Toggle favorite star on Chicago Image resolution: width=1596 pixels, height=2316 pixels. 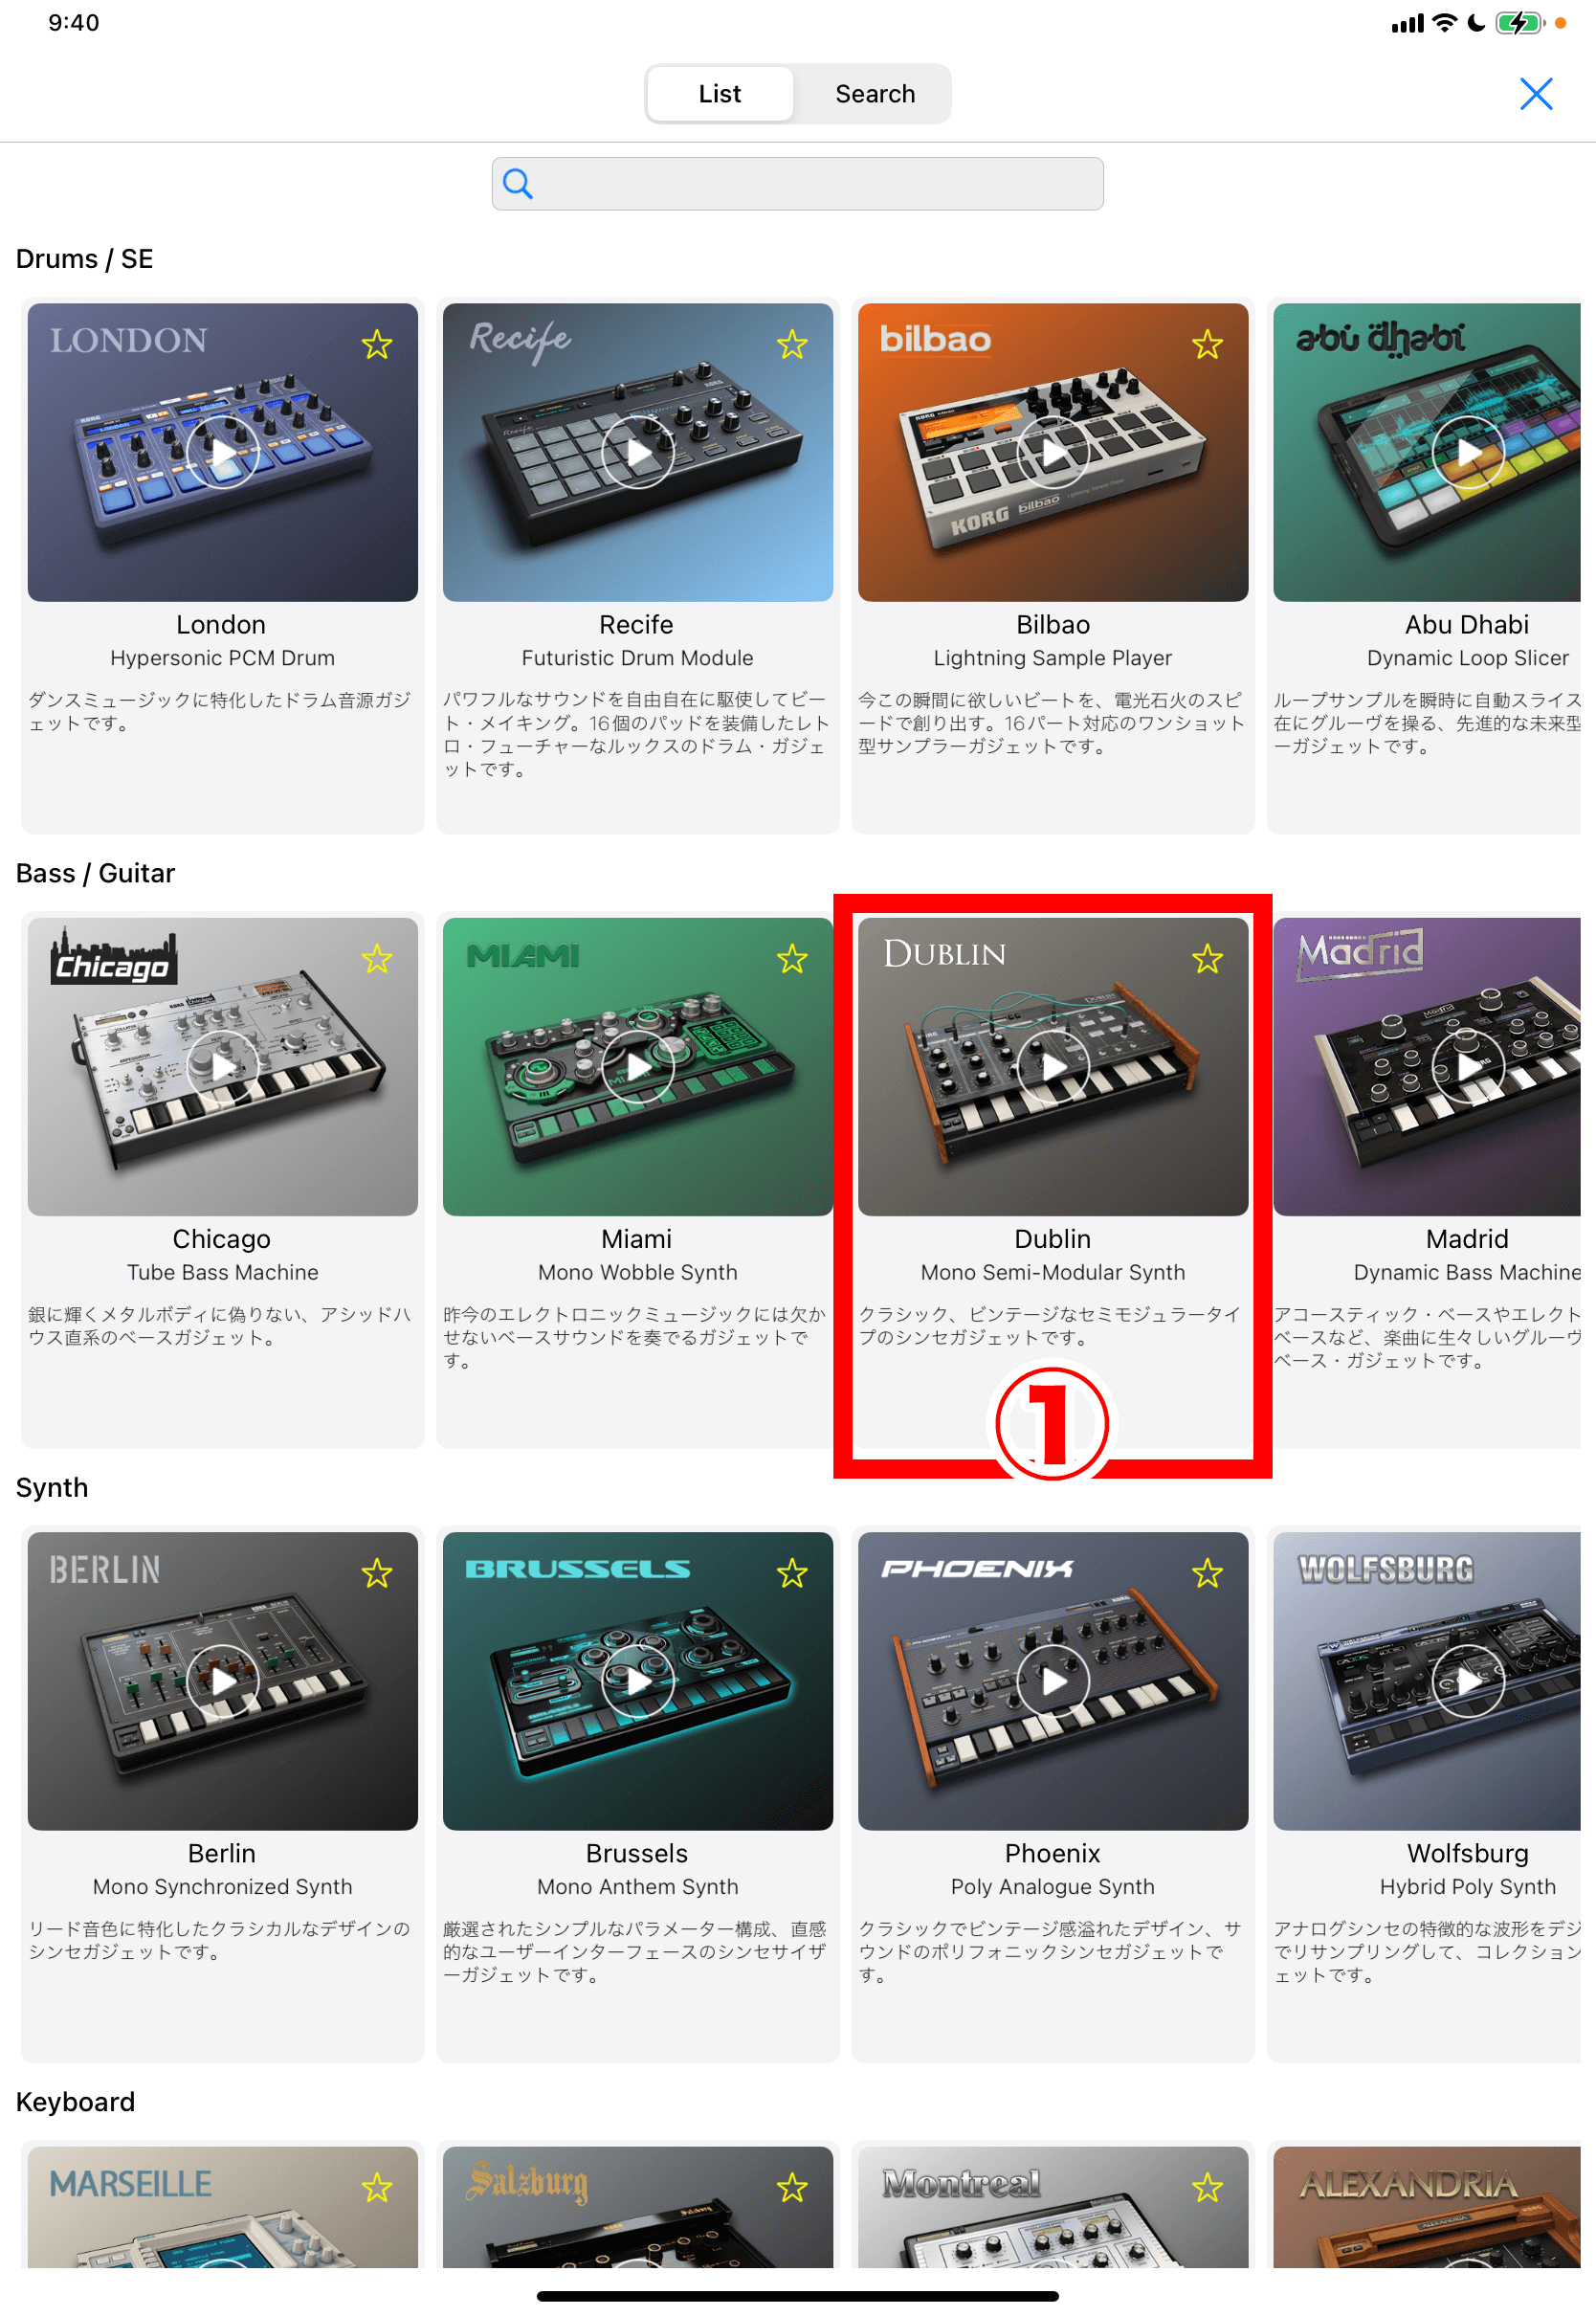coord(377,960)
